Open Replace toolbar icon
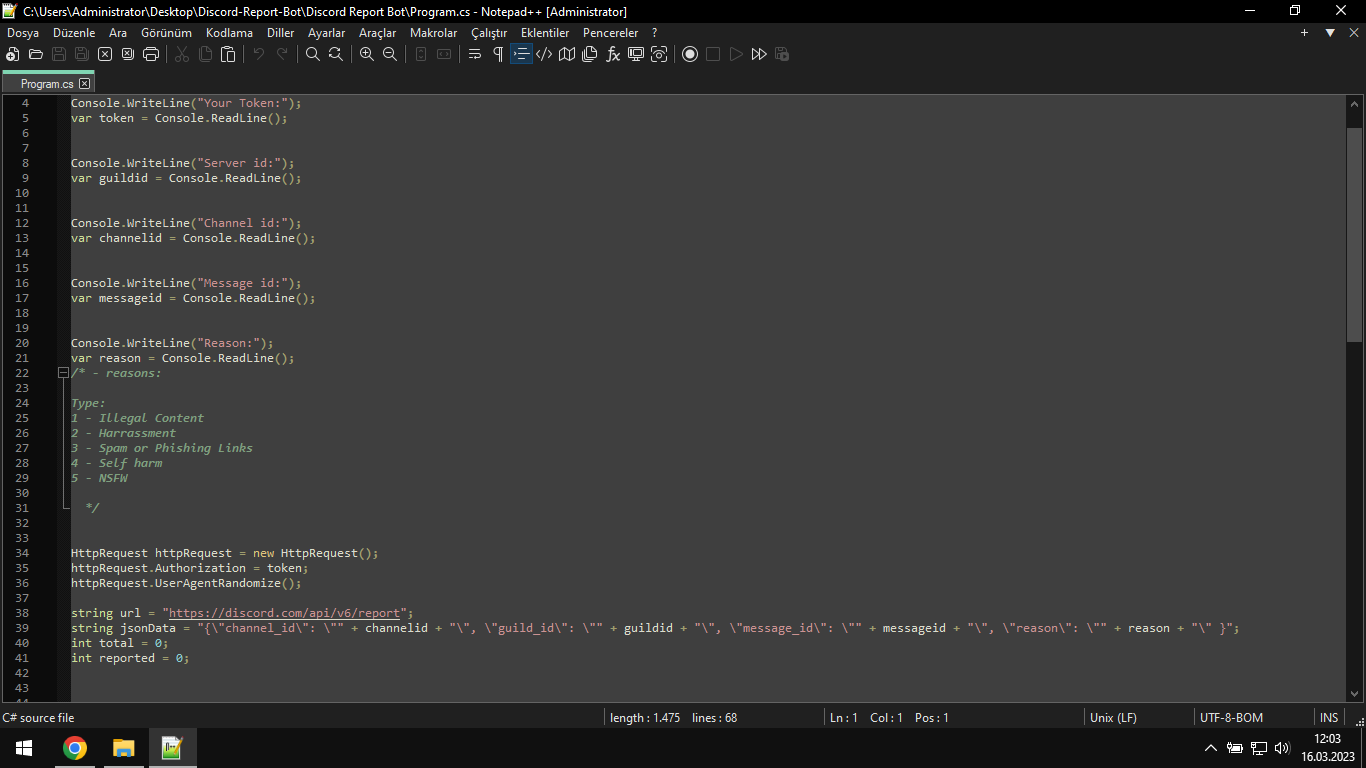Image resolution: width=1366 pixels, height=768 pixels. 336,54
